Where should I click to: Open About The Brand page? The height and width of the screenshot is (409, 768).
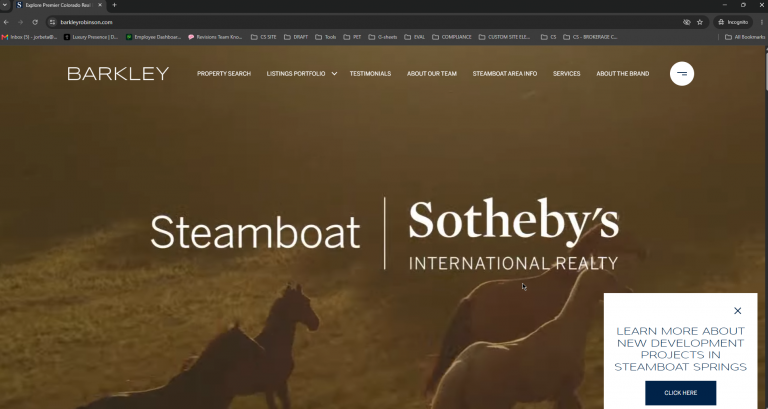623,73
